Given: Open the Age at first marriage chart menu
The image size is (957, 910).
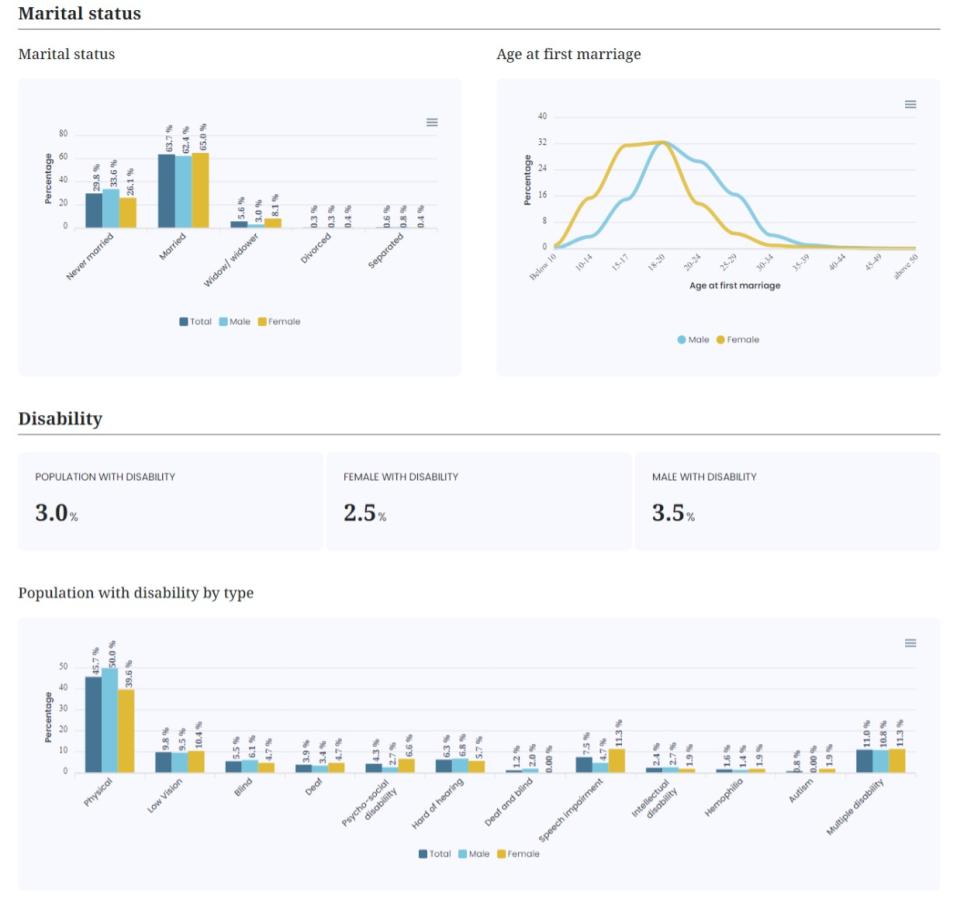Looking at the screenshot, I should click(910, 104).
